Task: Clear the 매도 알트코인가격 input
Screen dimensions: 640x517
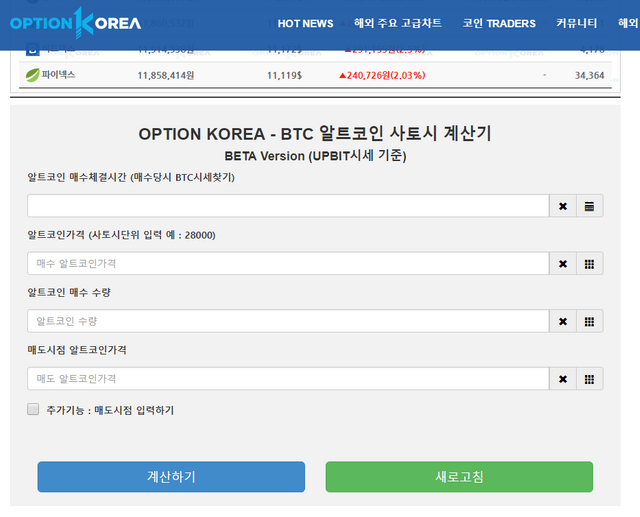Action: (563, 379)
